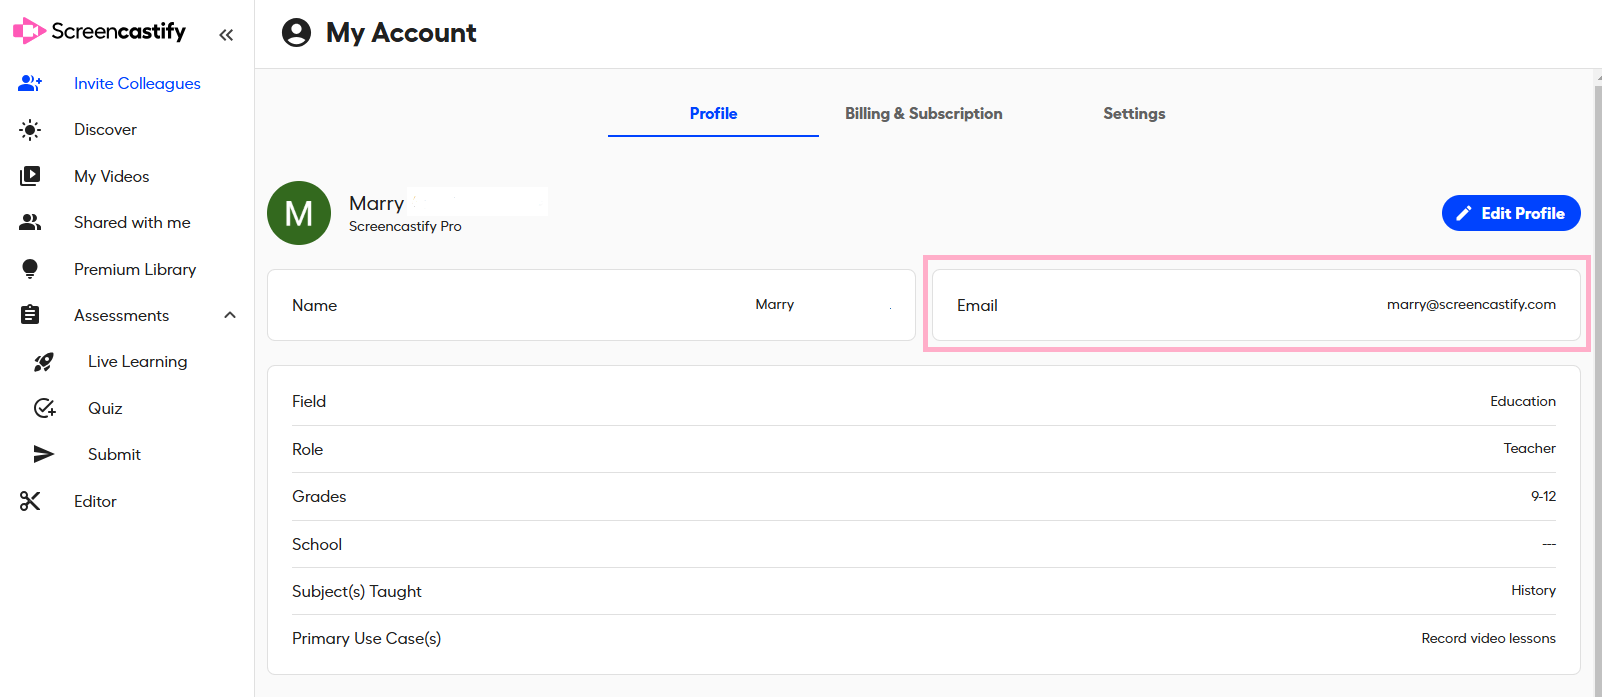Switch to Billing & Subscription tab
Viewport: 1602px width, 697px height.
pyautogui.click(x=923, y=113)
